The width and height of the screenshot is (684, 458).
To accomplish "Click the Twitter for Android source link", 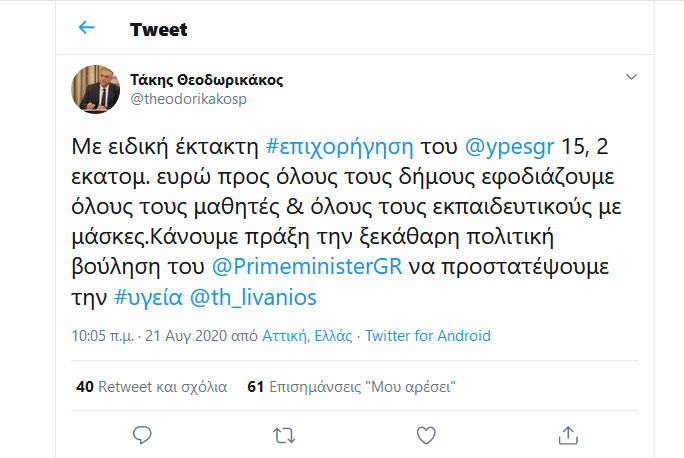I will tap(428, 336).
